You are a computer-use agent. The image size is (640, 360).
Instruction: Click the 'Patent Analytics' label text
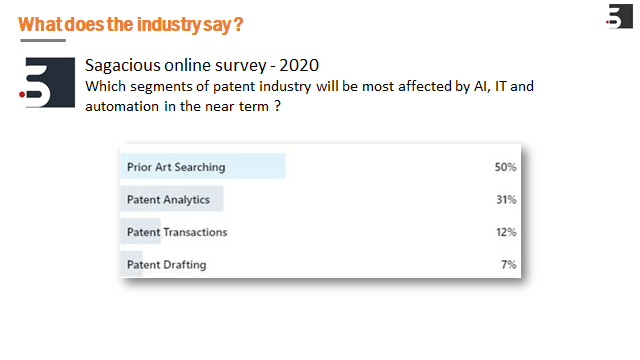click(x=168, y=200)
